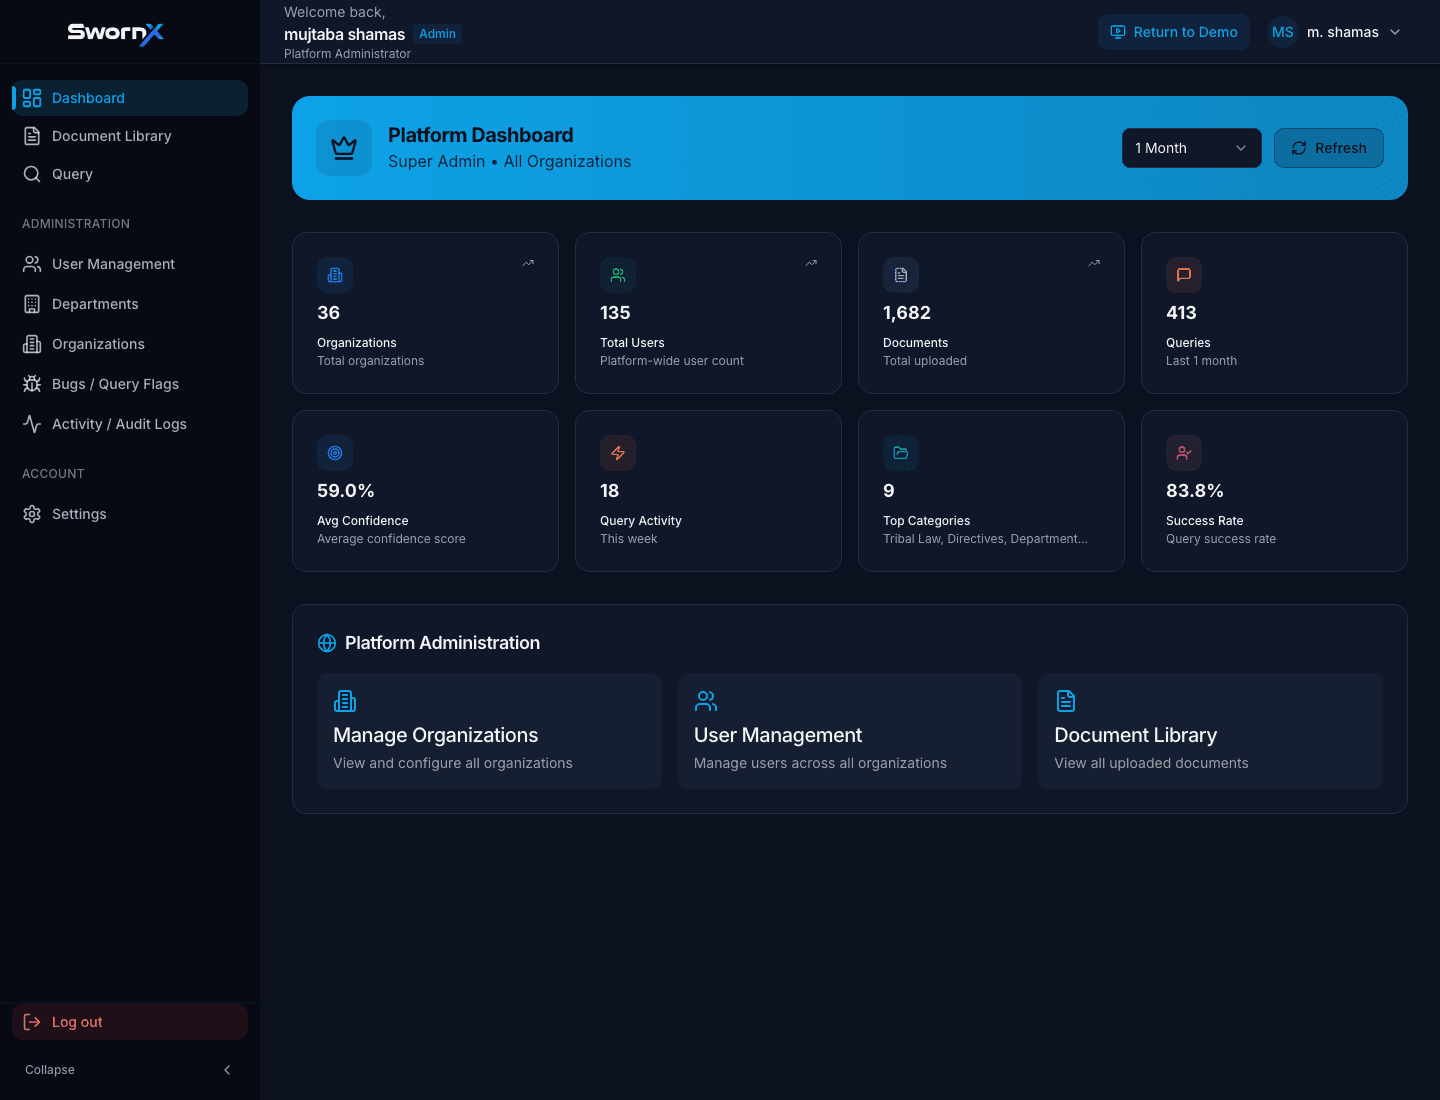Screen dimensions: 1440x1100
Task: Click the crown icon in Platform Dashboard banner
Action: pos(344,148)
